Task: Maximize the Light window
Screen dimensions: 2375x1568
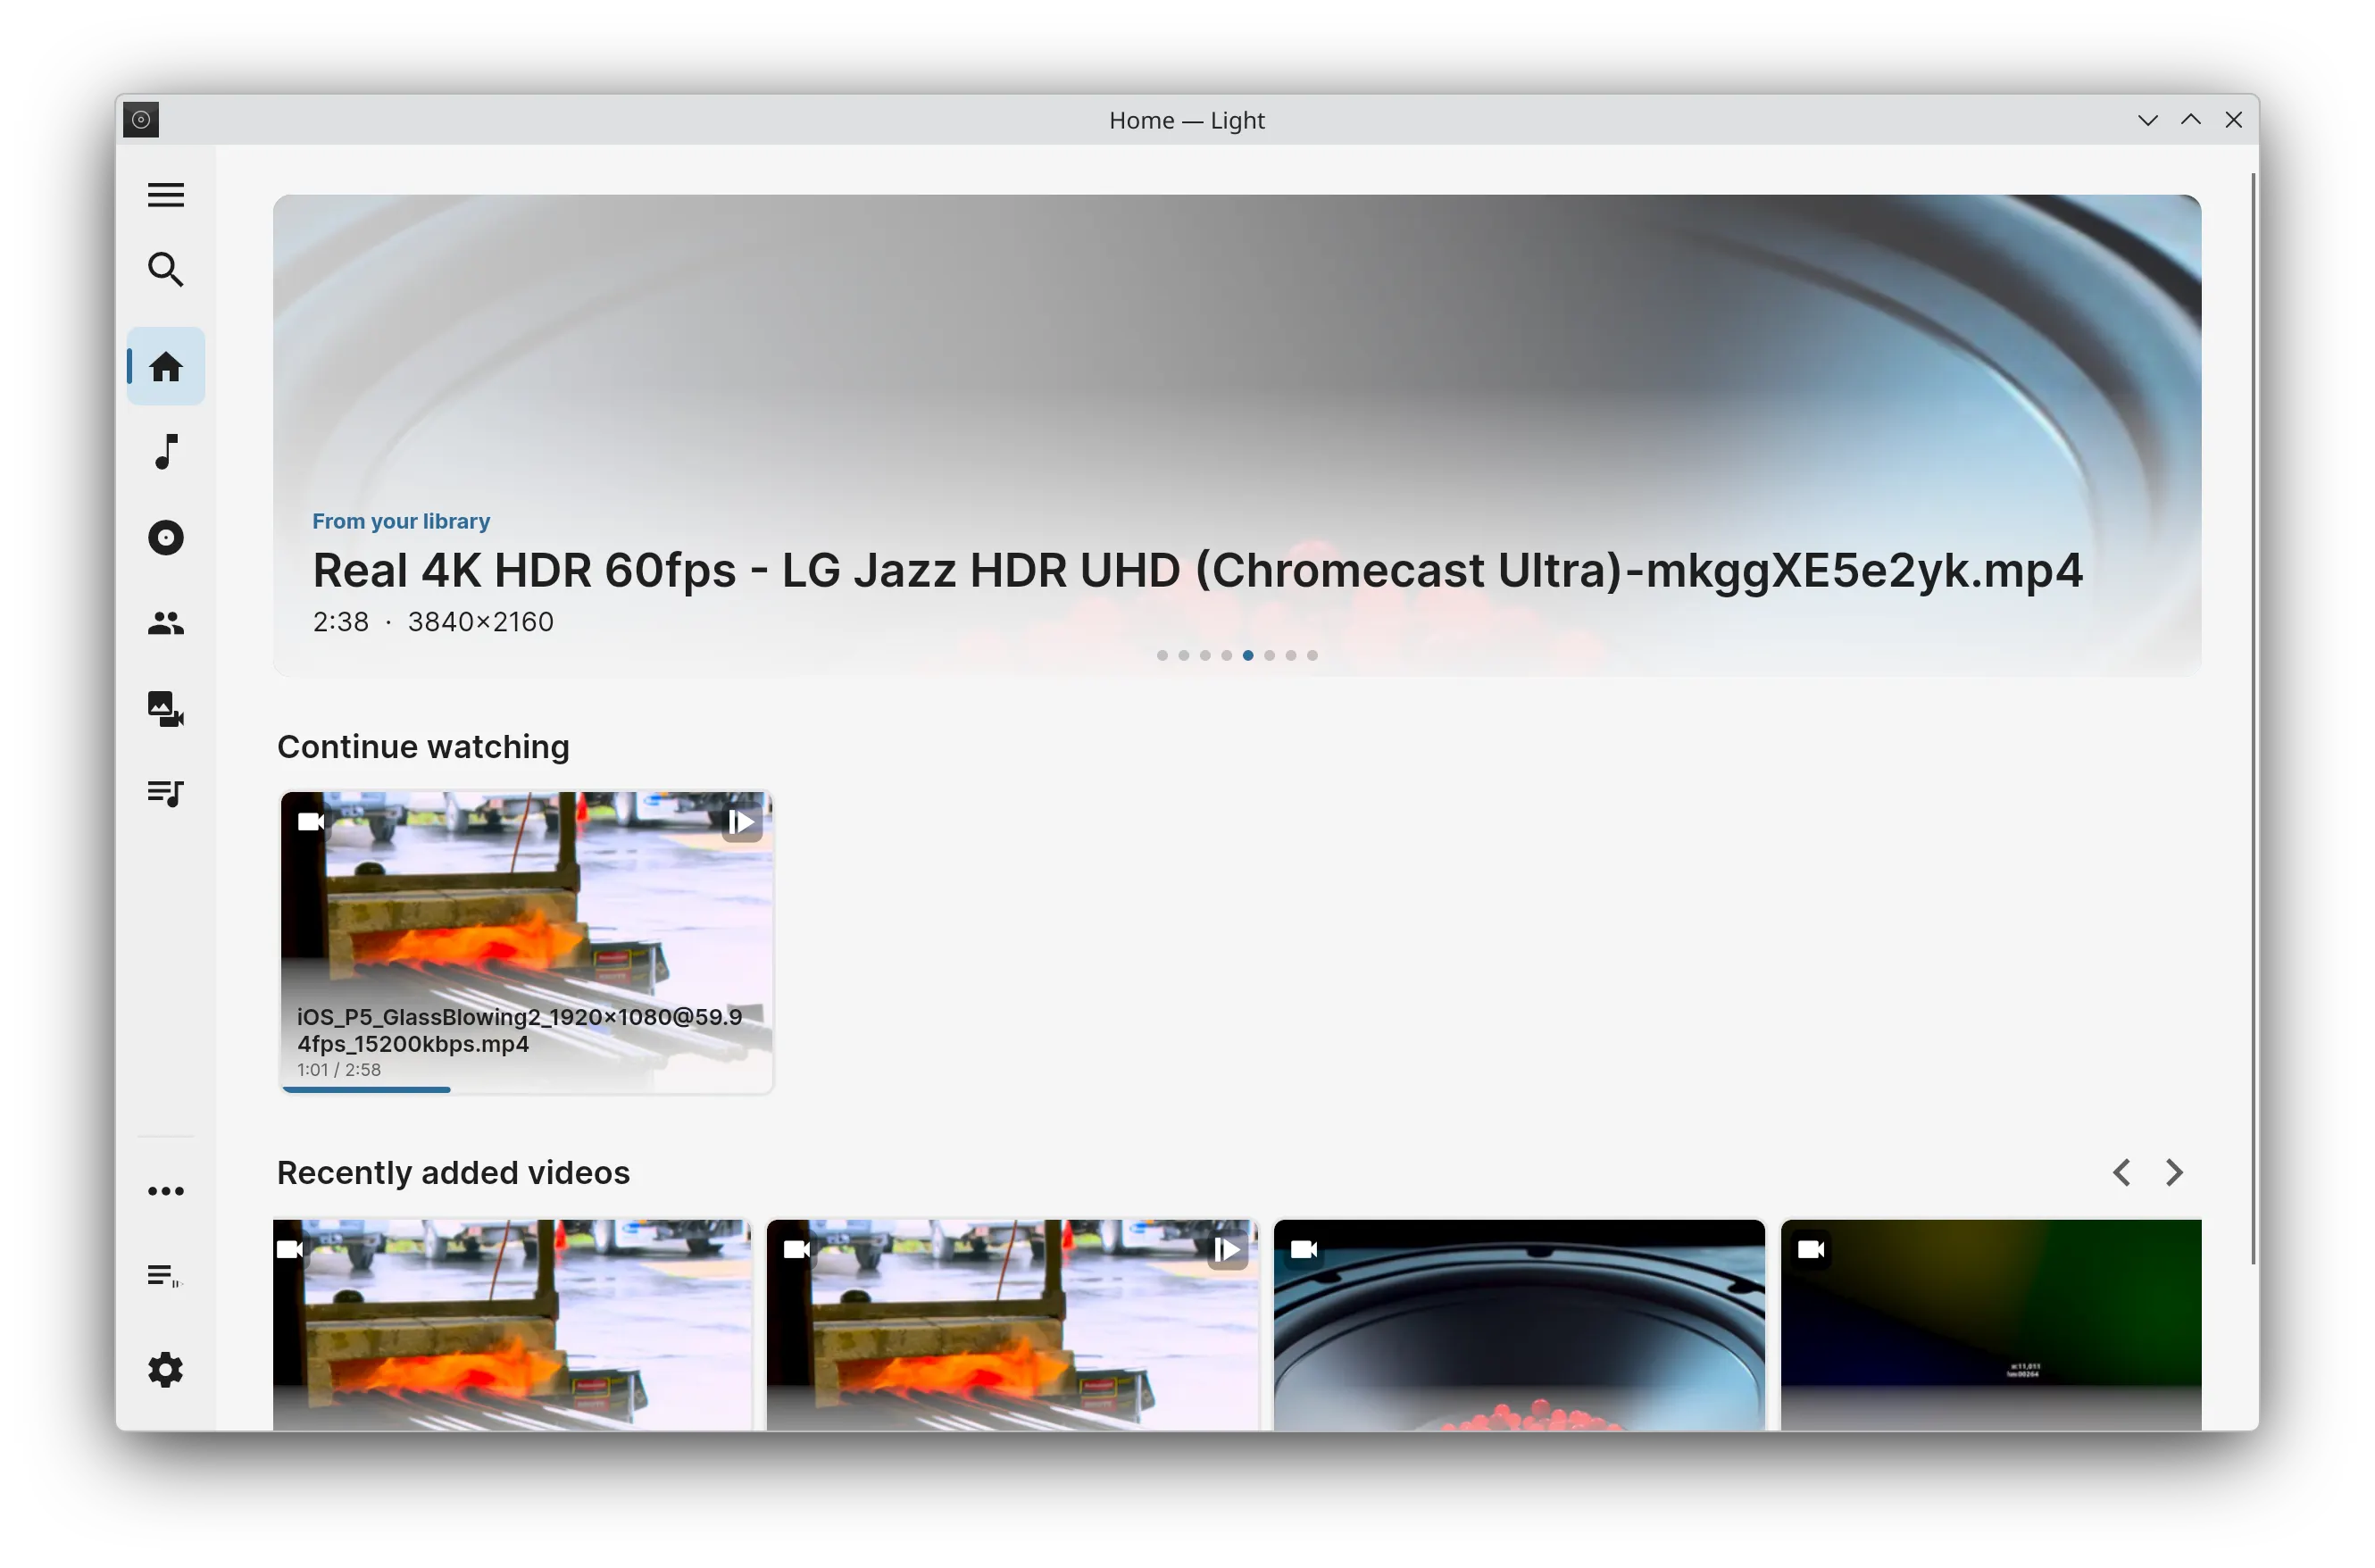Action: (2191, 120)
